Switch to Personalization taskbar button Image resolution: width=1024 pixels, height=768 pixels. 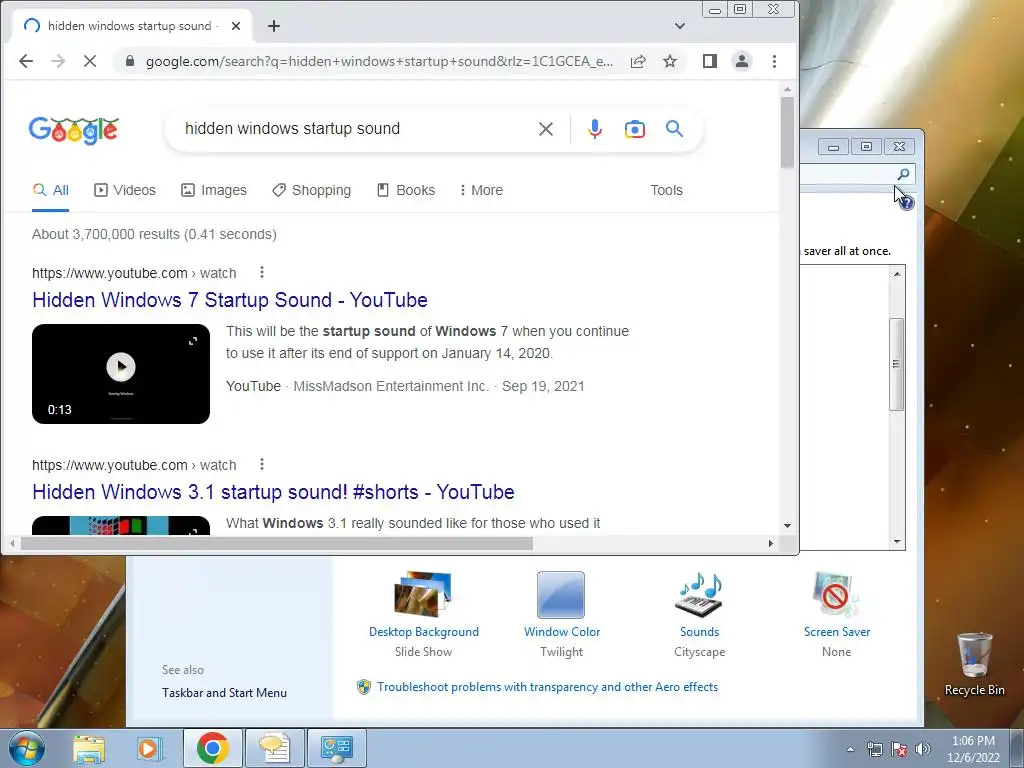[x=336, y=748]
